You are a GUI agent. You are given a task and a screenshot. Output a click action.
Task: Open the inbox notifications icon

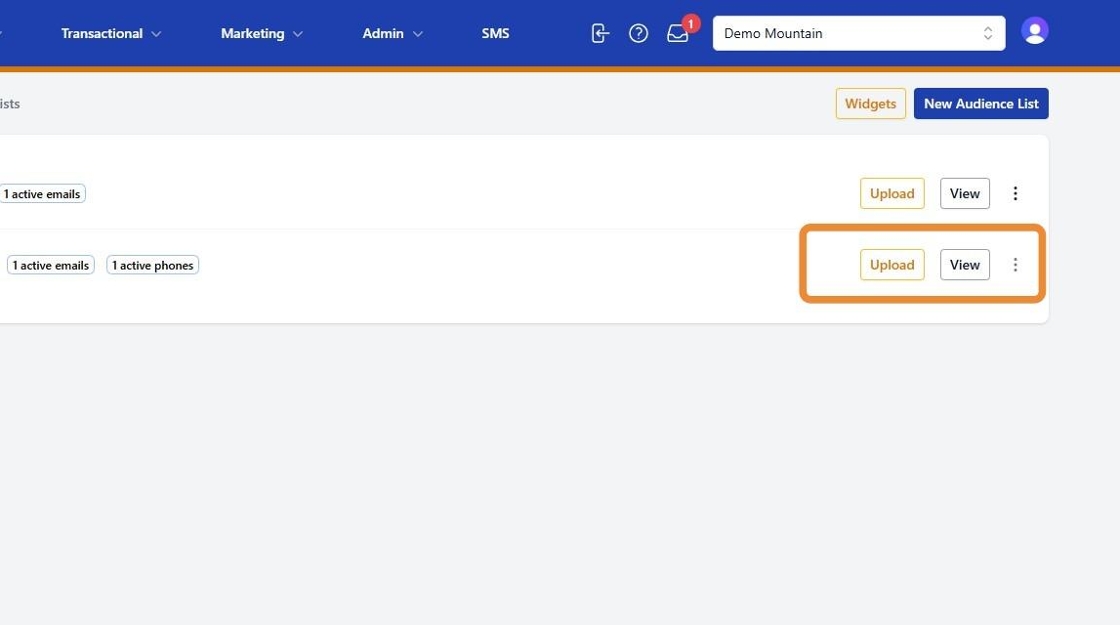tap(677, 34)
